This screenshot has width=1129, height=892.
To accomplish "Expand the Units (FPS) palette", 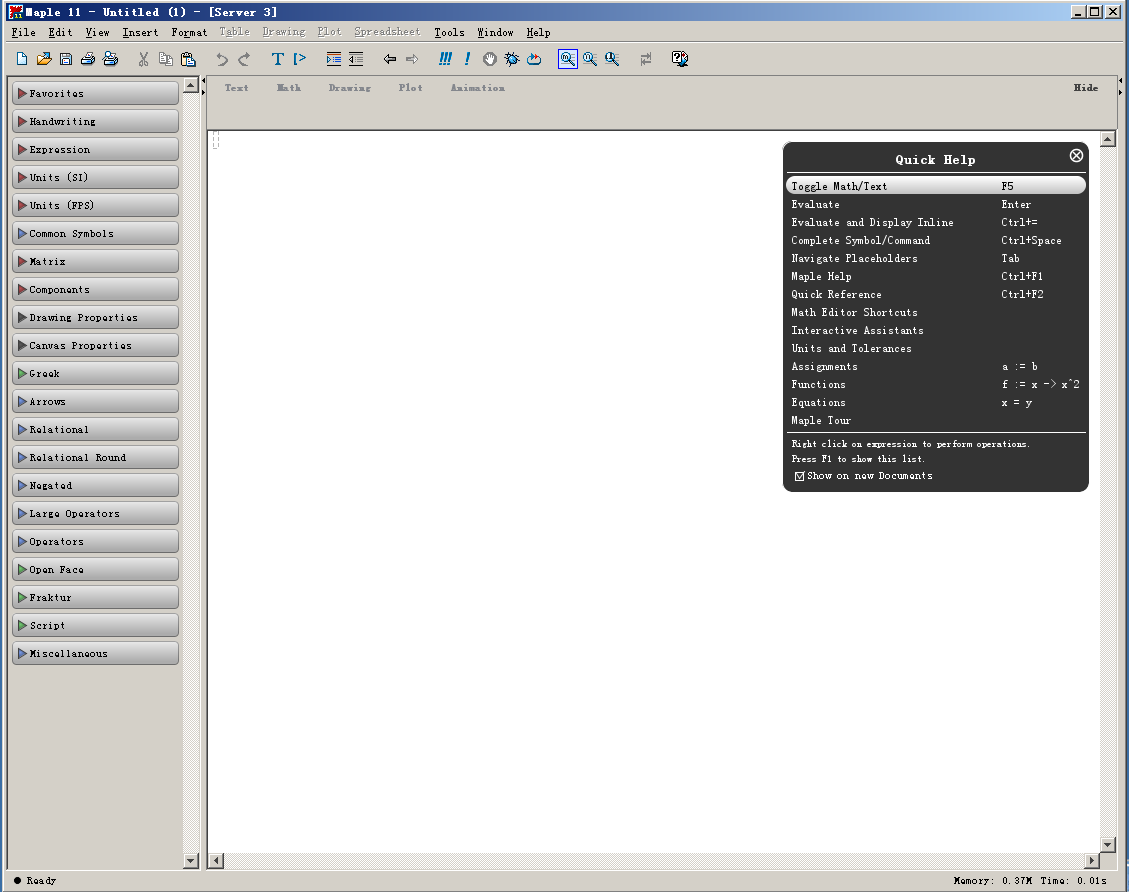I will [95, 206].
